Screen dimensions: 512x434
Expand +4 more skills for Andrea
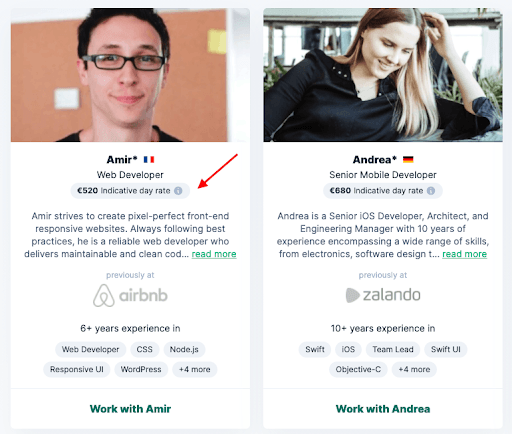pos(414,369)
